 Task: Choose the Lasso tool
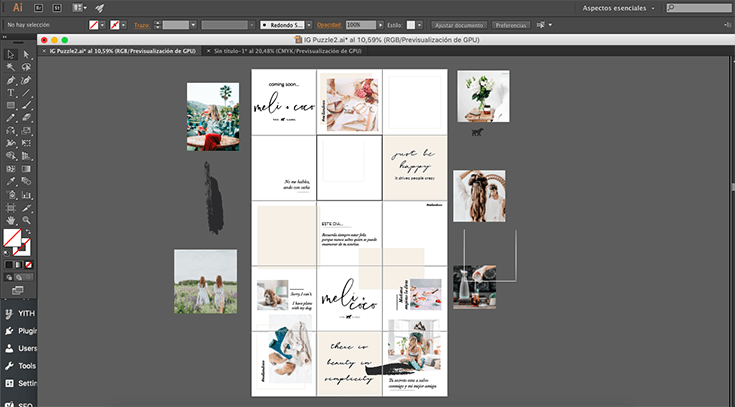coord(26,68)
